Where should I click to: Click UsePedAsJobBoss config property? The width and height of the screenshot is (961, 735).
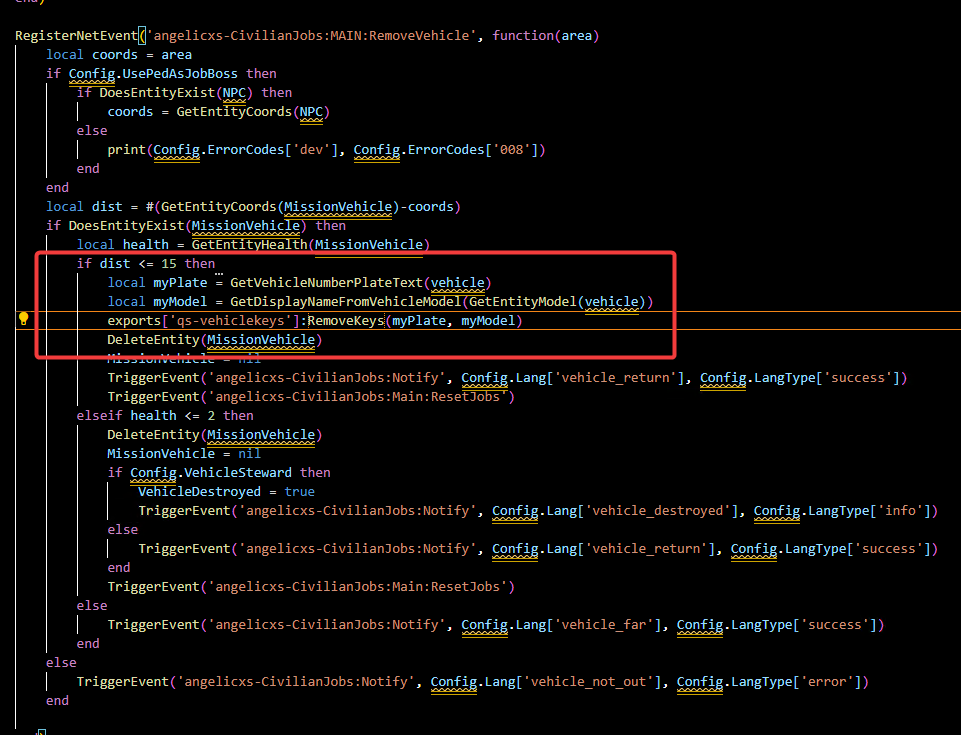click(x=180, y=74)
